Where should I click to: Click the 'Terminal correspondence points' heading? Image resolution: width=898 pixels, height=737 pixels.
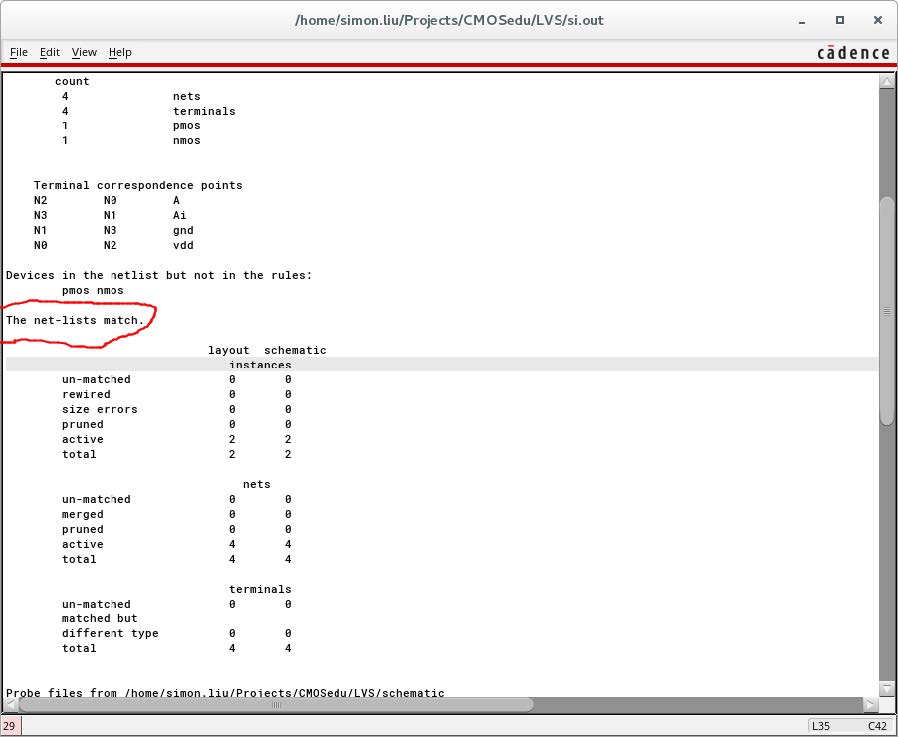click(137, 185)
